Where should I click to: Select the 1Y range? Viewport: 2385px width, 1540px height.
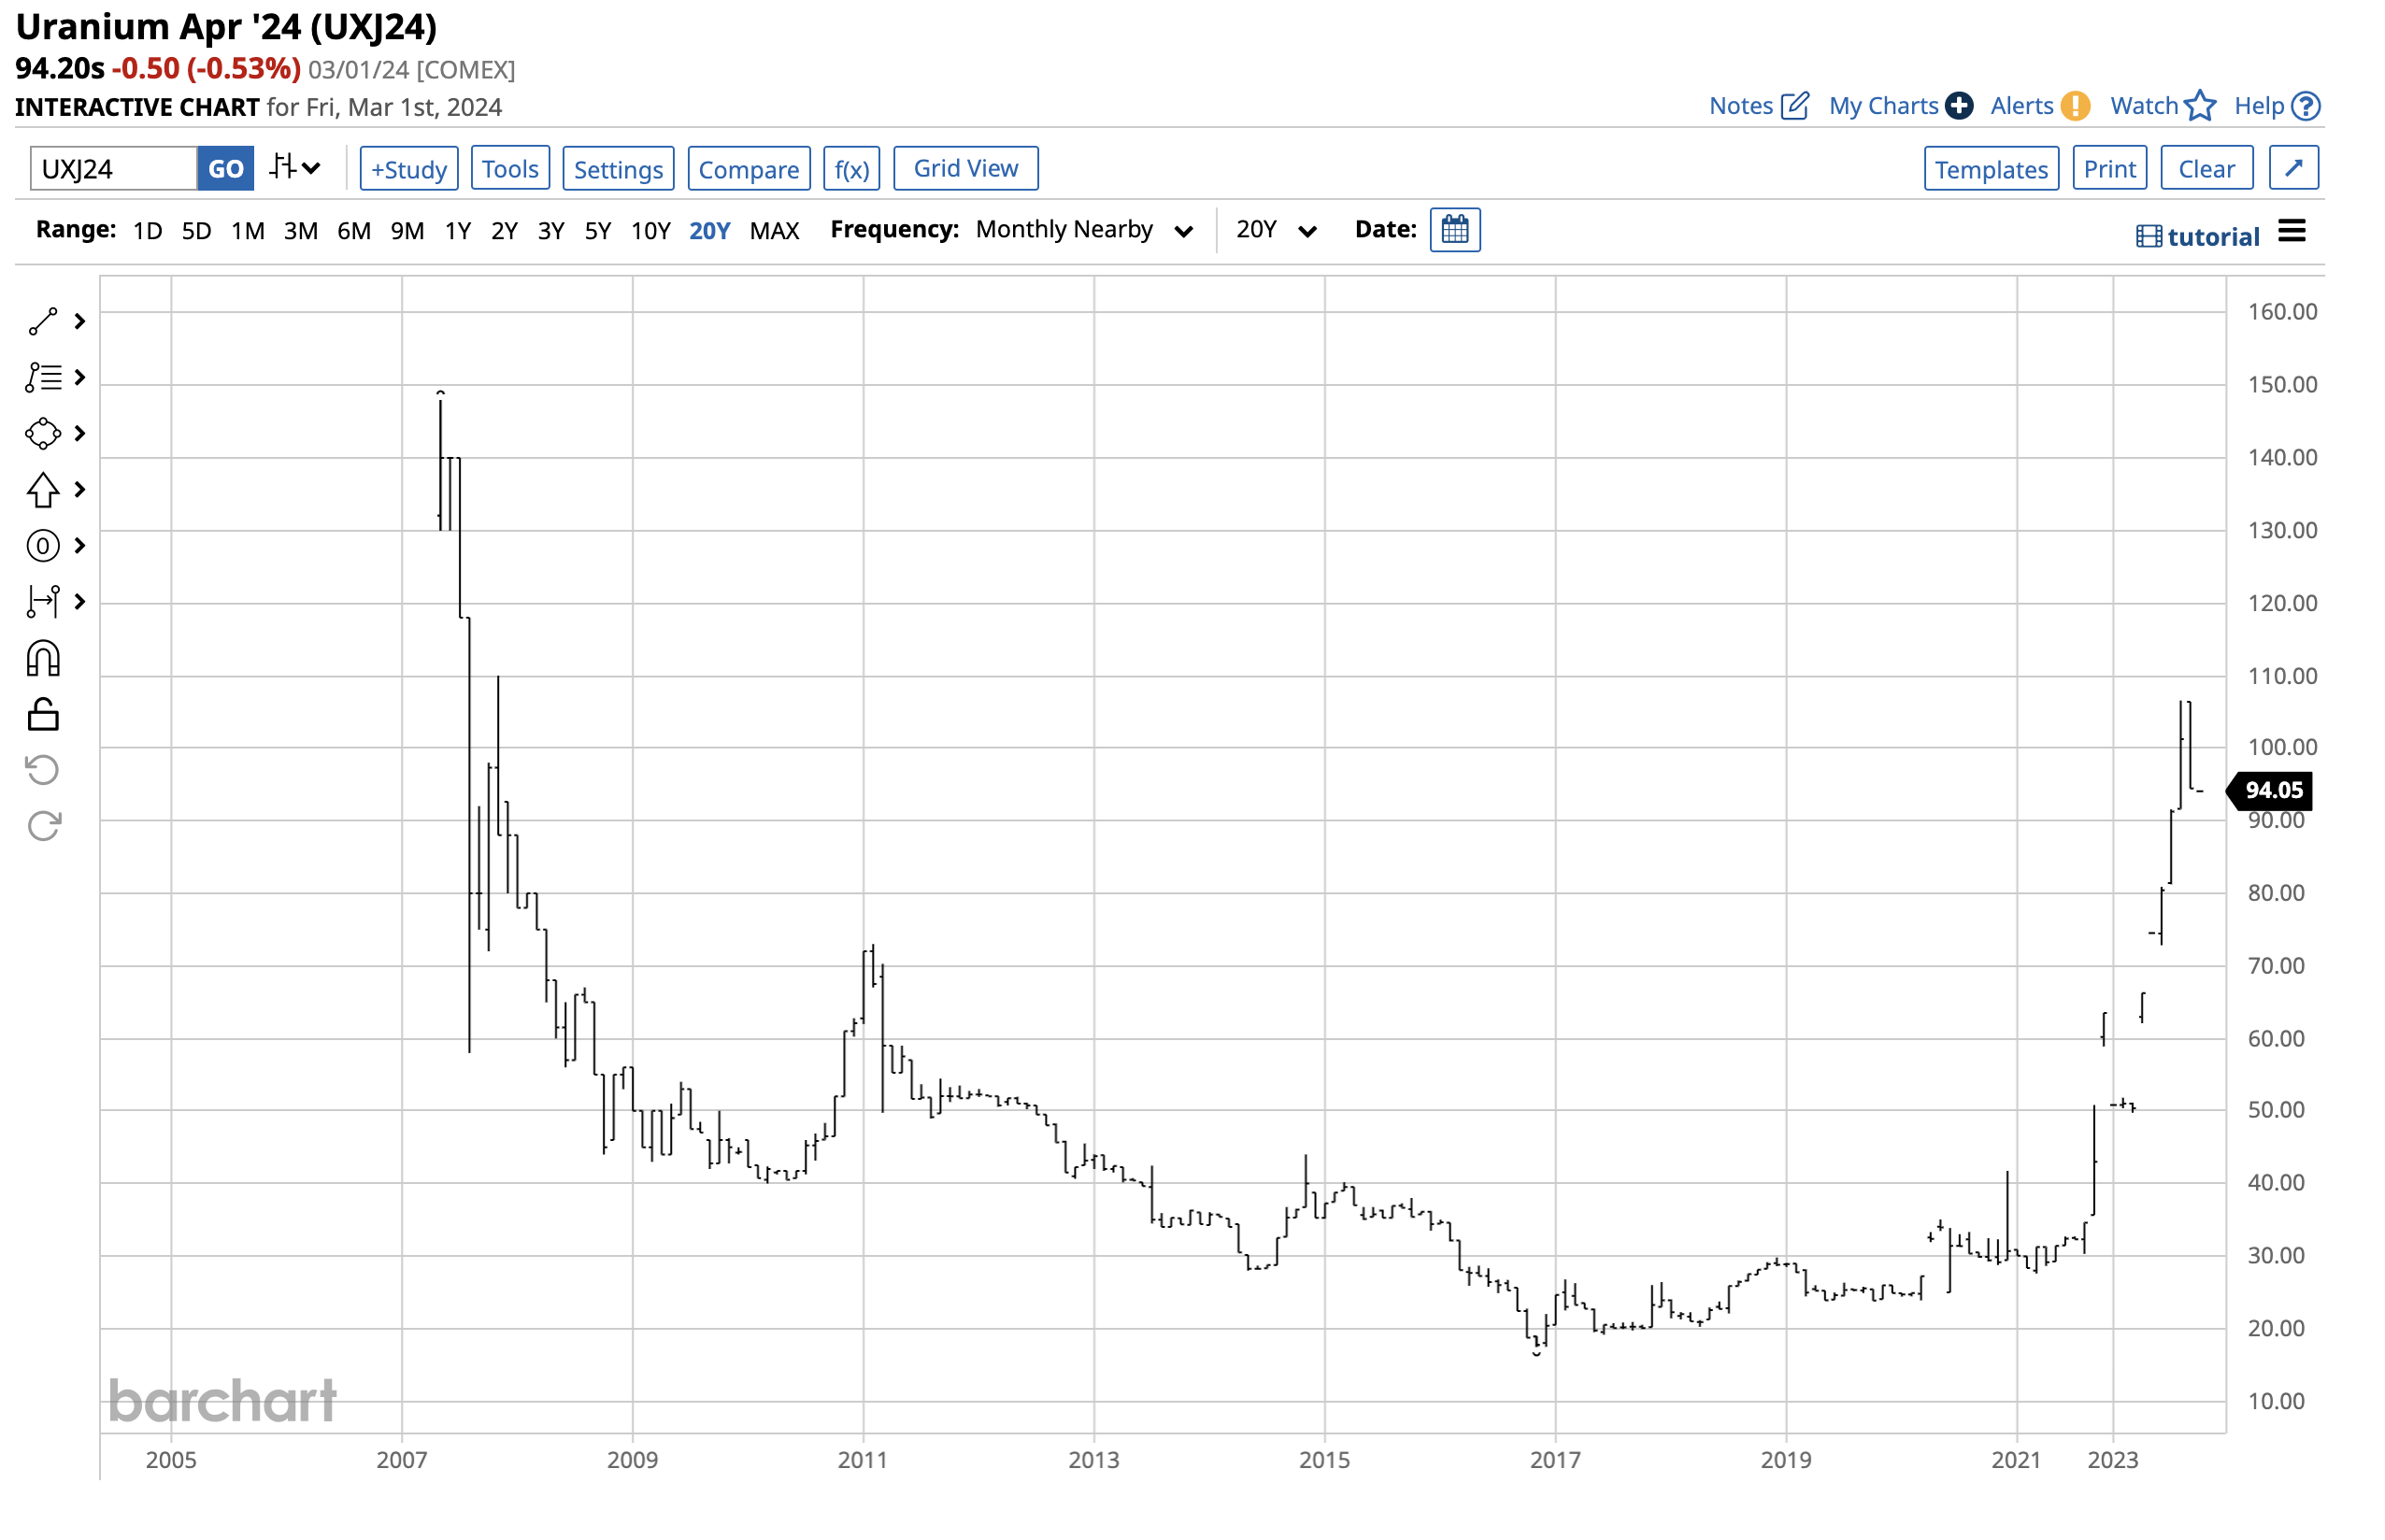point(458,230)
